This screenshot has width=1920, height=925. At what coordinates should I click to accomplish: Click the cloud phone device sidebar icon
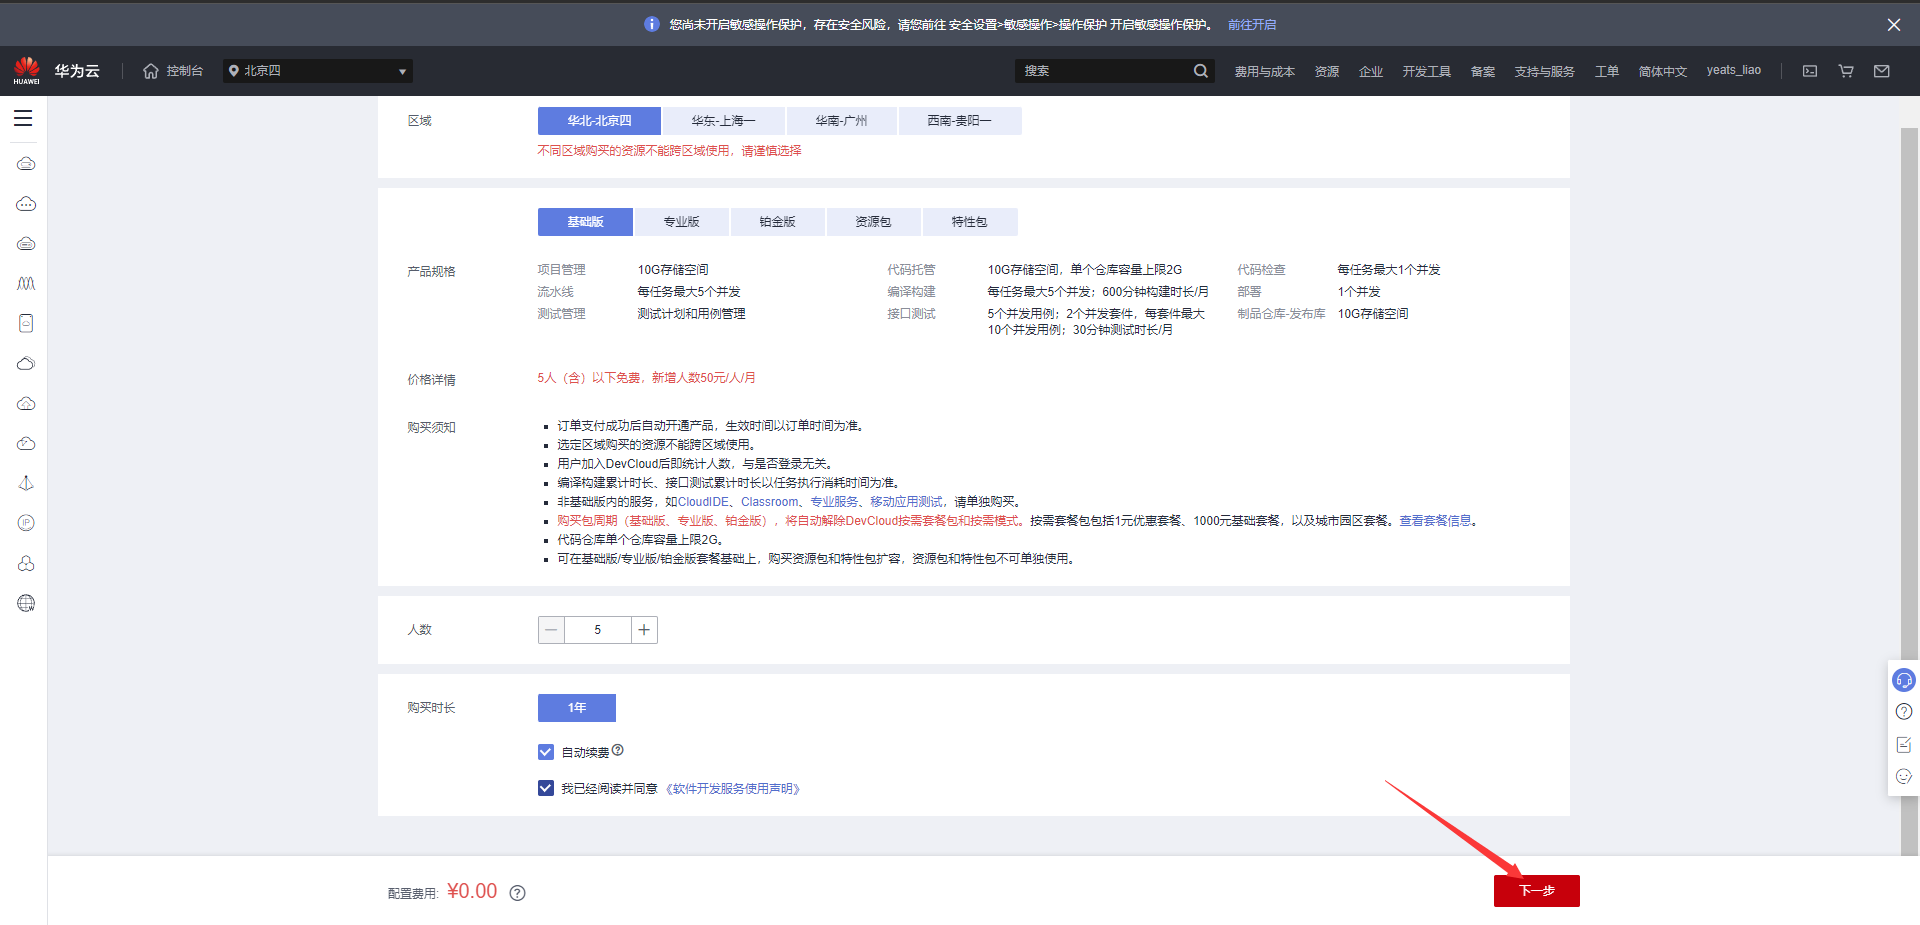pos(26,323)
